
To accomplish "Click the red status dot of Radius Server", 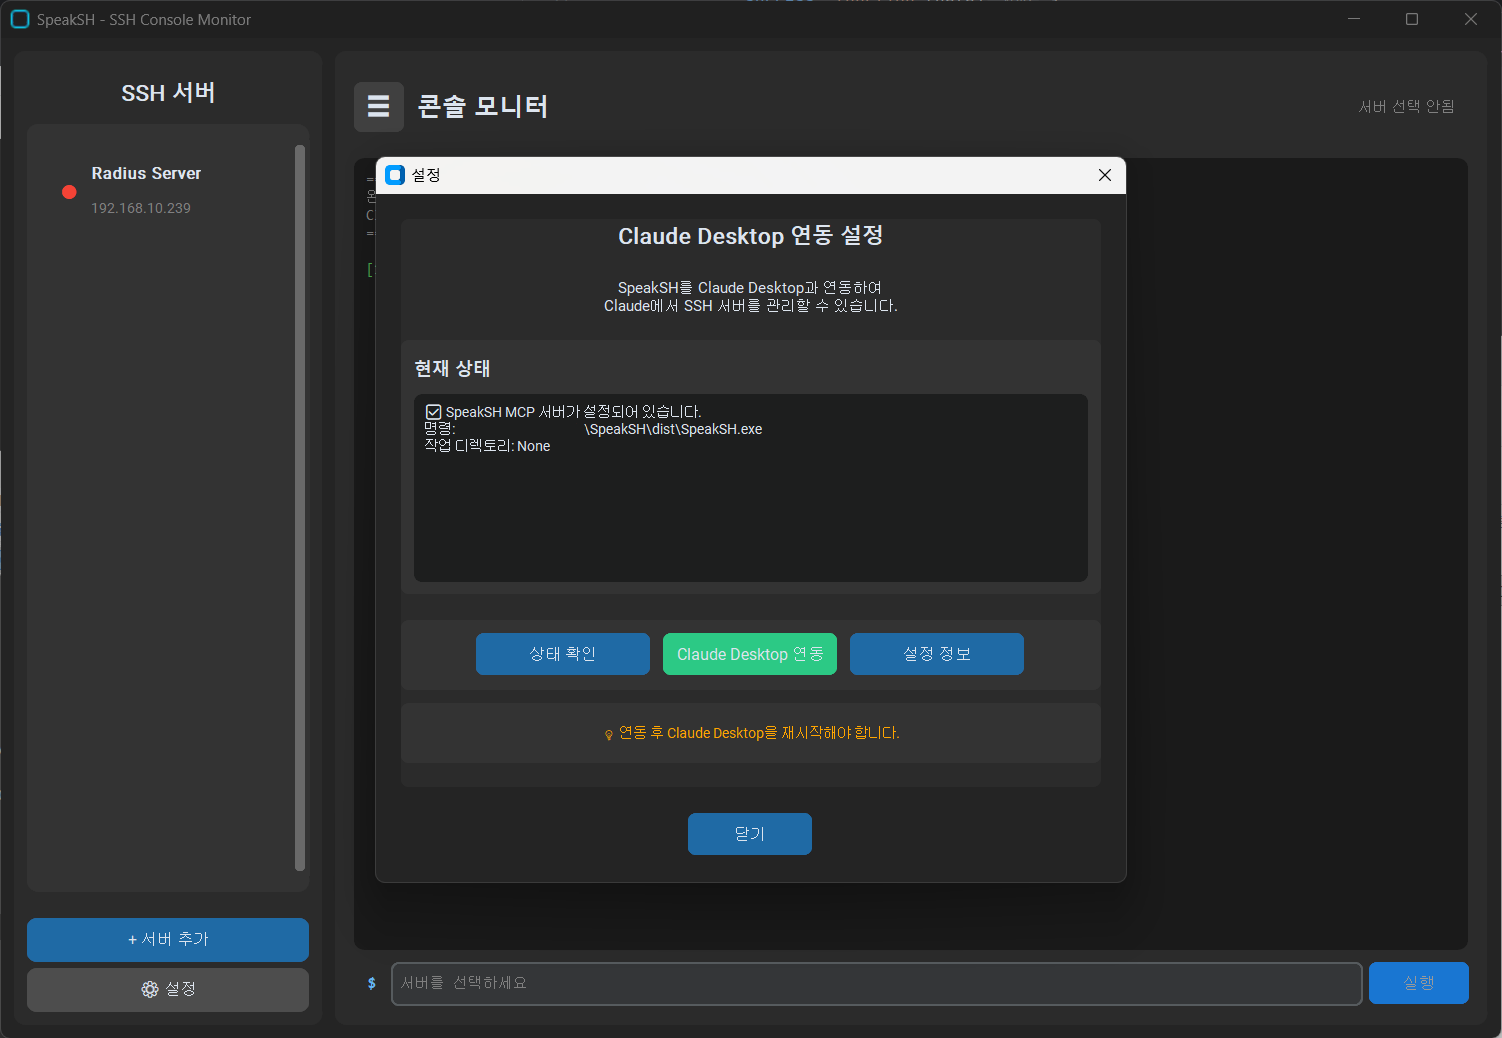I will [x=69, y=192].
